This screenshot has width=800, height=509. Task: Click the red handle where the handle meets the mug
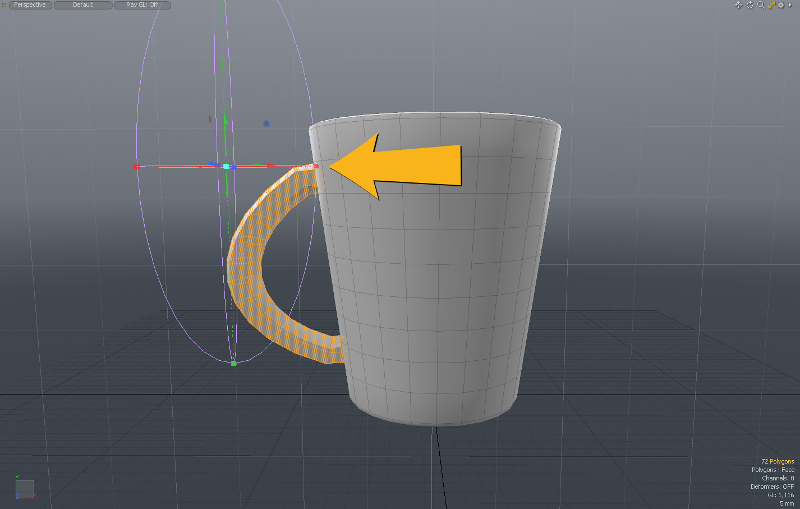click(315, 166)
